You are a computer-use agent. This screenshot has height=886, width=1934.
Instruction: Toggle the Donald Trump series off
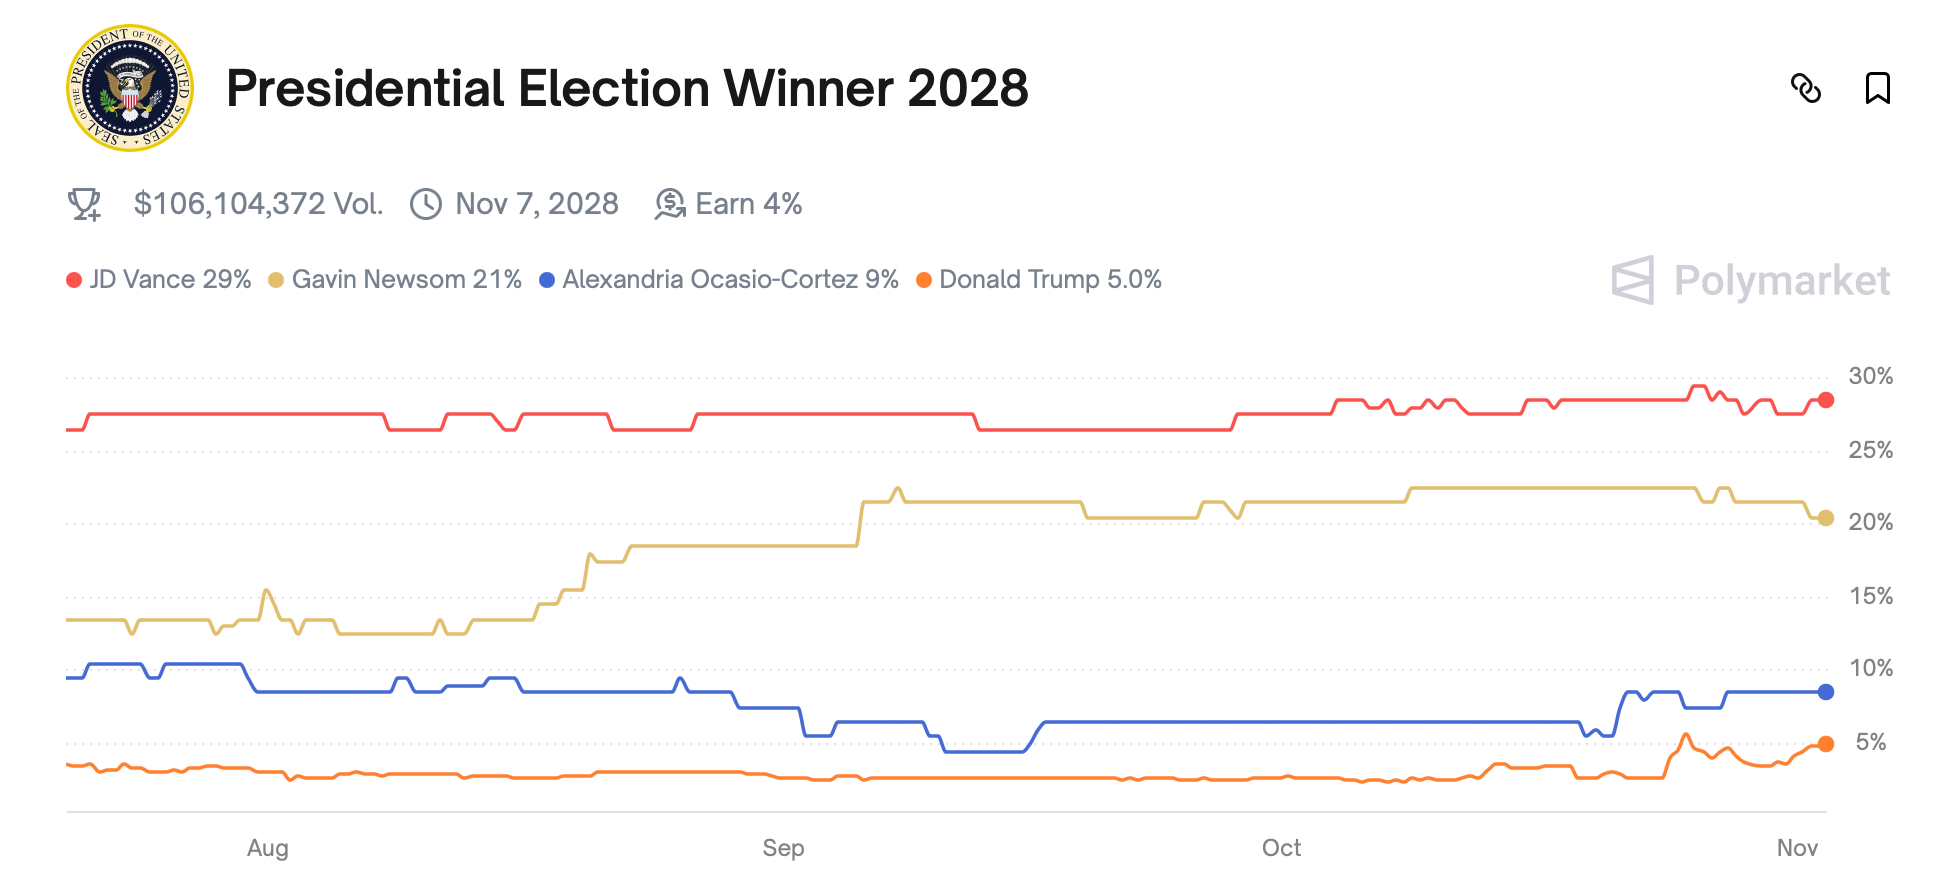(1047, 280)
